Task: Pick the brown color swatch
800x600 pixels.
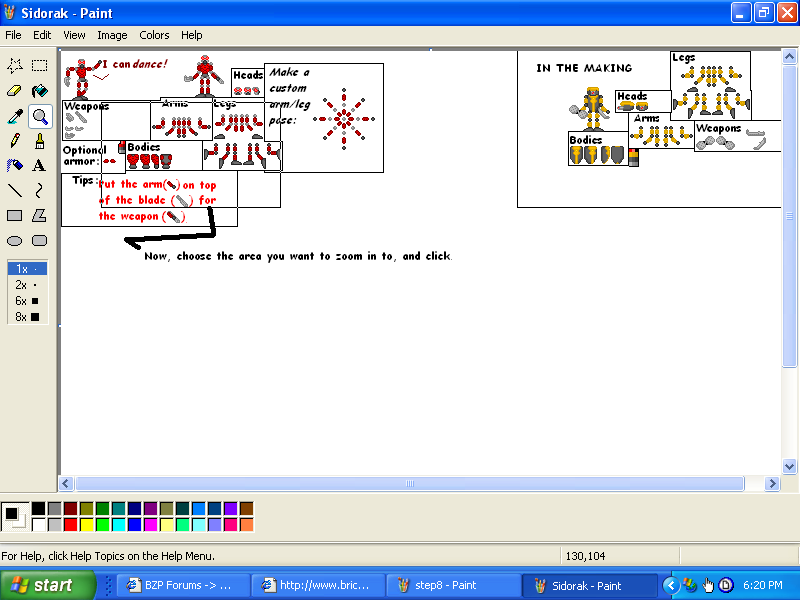Action: tap(246, 509)
